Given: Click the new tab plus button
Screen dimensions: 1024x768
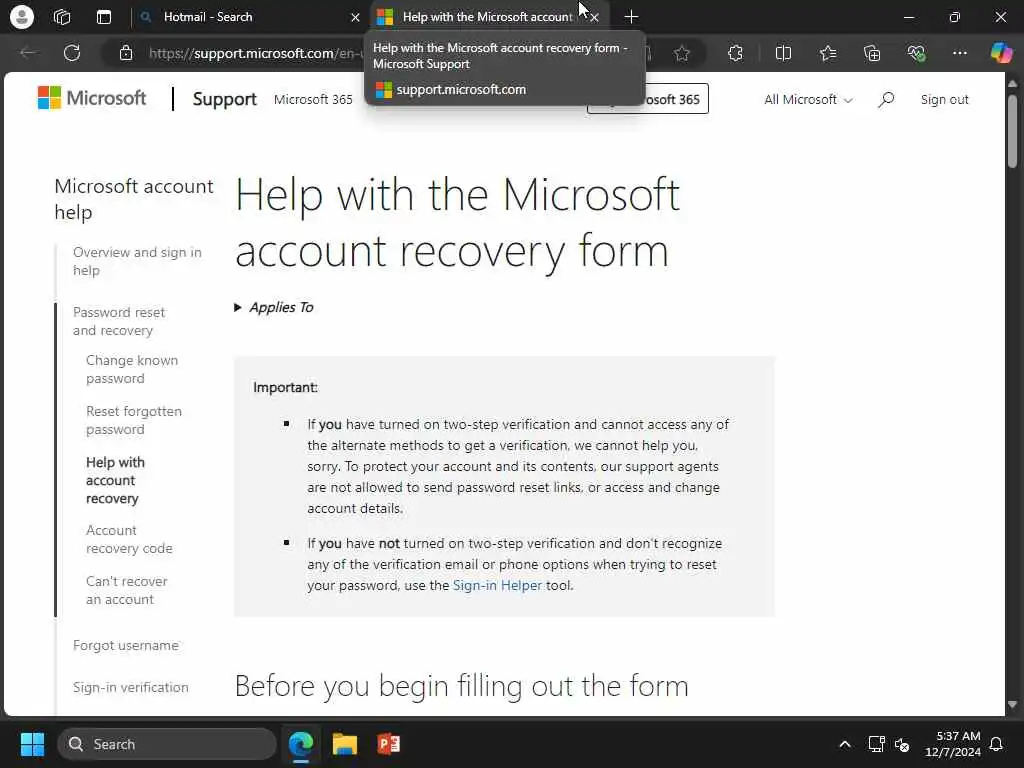Looking at the screenshot, I should point(631,17).
